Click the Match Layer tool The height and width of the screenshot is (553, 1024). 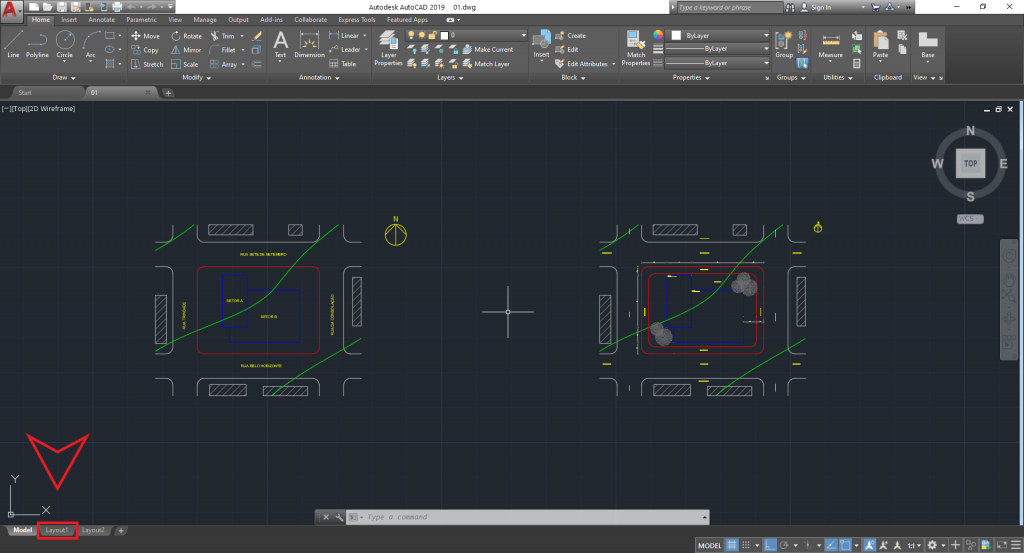click(486, 64)
